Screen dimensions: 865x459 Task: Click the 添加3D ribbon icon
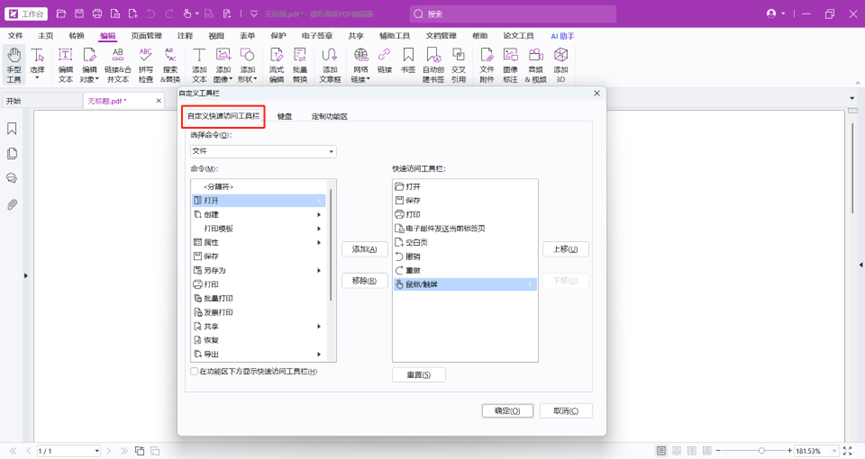pos(561,64)
